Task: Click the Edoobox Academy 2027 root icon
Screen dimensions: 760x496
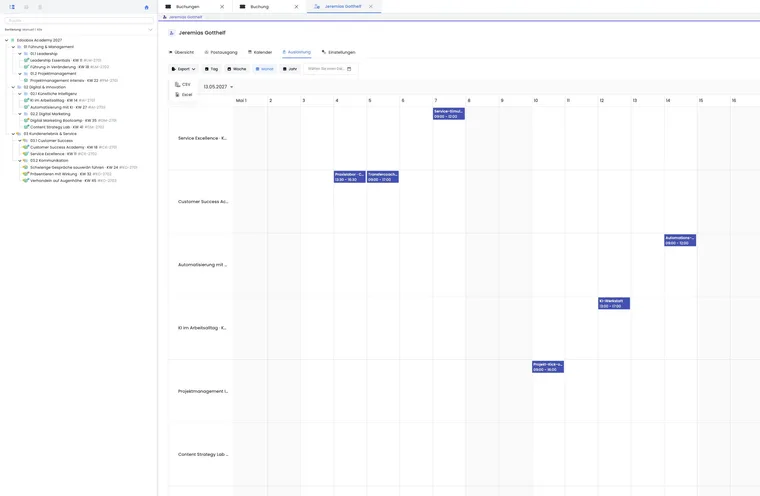Action: [x=13, y=40]
